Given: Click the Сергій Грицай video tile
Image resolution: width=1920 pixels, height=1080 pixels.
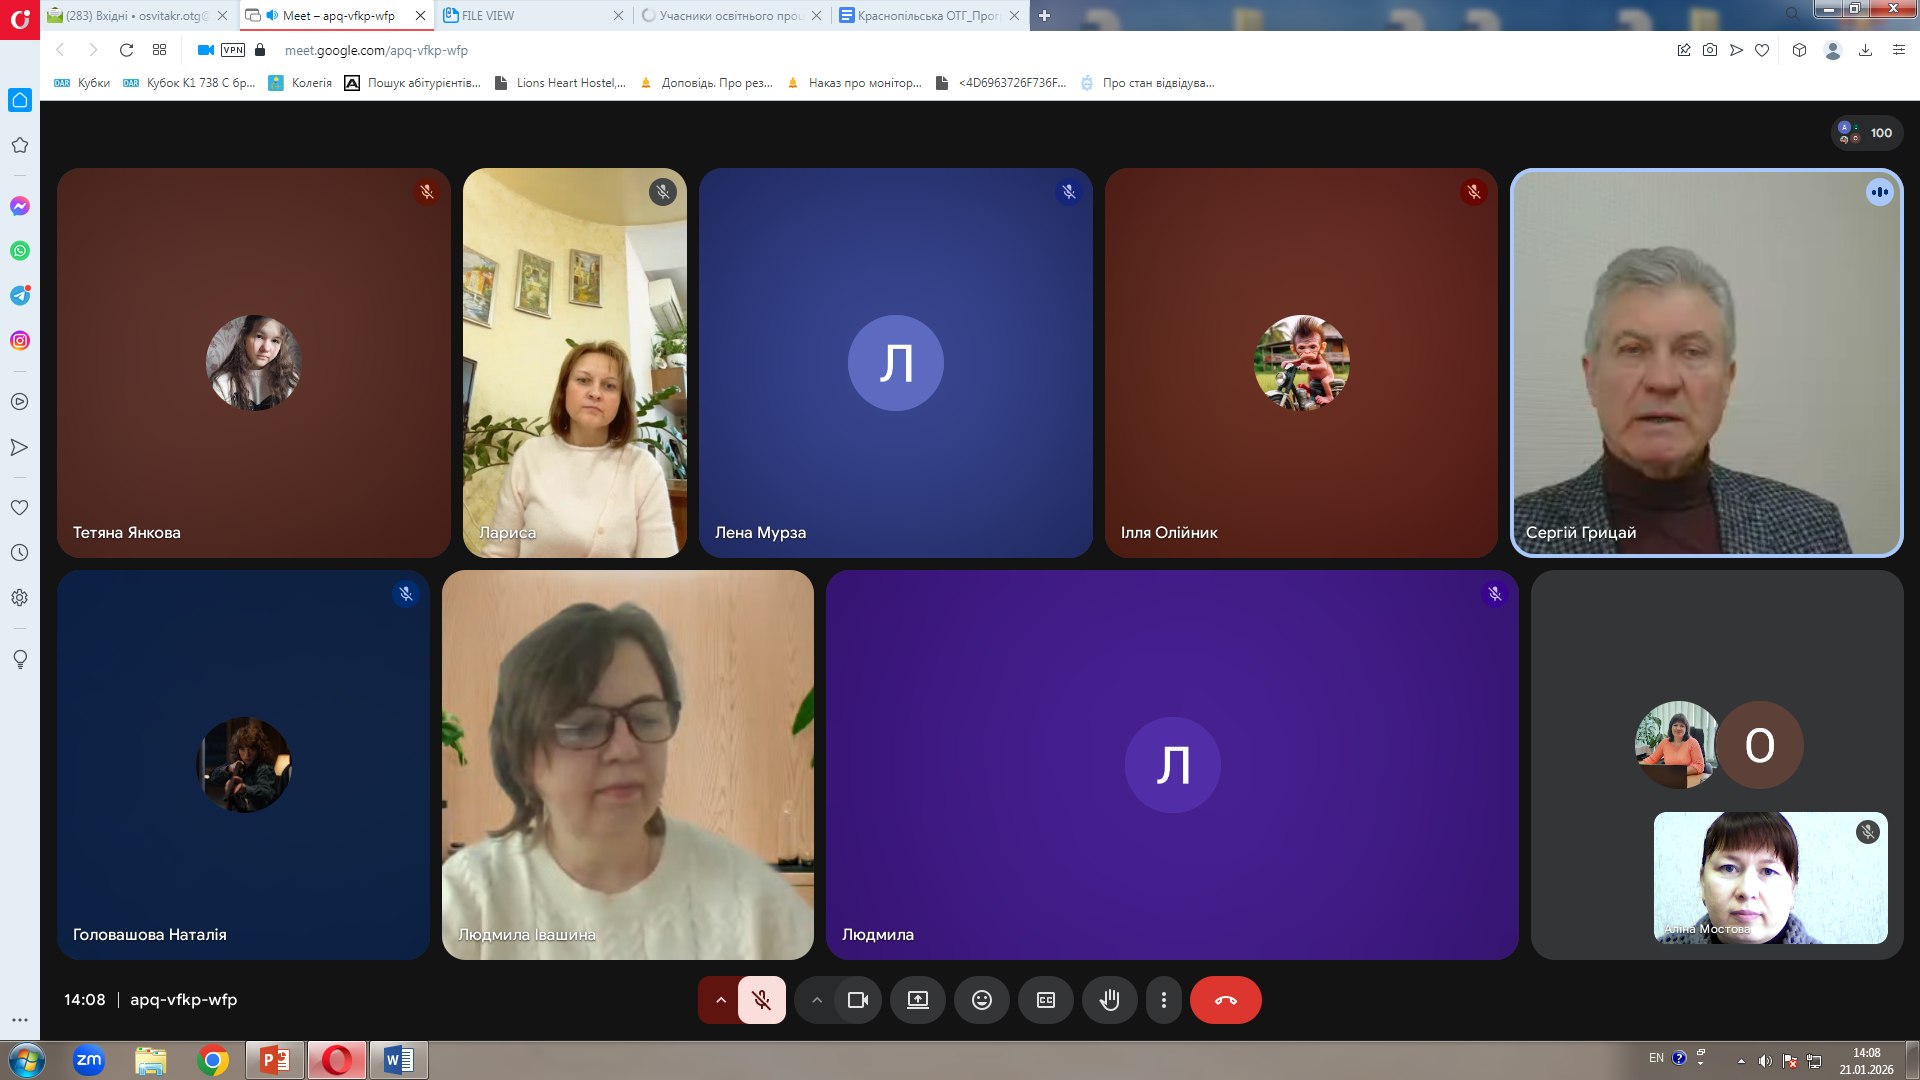Looking at the screenshot, I should tap(1706, 363).
